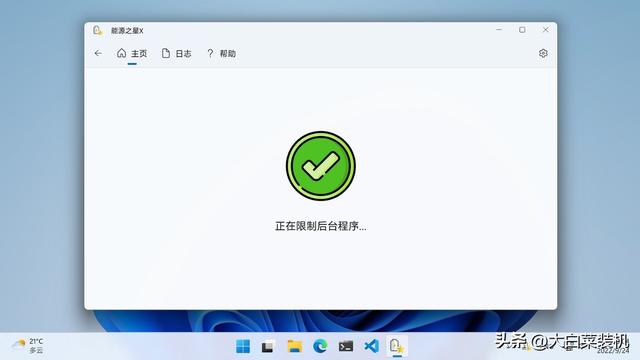
Task: Open Microsoft Edge from the taskbar
Action: [320, 346]
